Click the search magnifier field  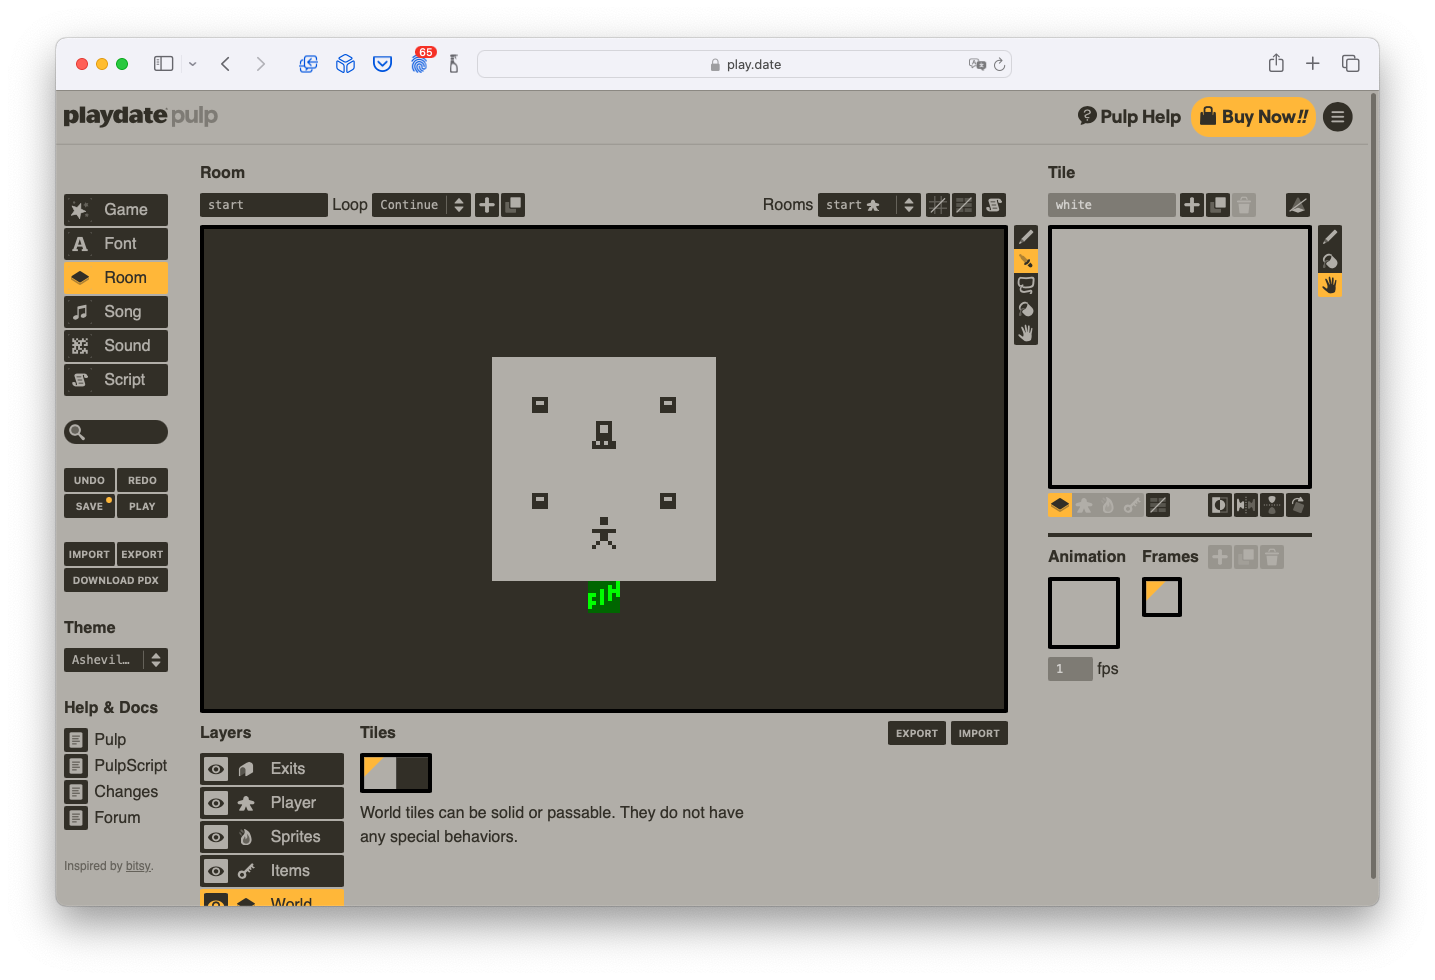(x=116, y=432)
